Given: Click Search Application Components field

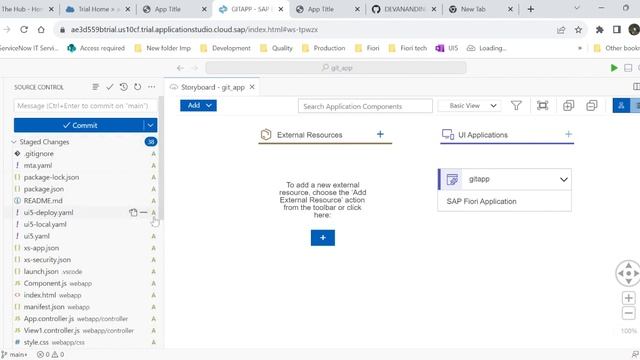Looking at the screenshot, I should [365, 106].
